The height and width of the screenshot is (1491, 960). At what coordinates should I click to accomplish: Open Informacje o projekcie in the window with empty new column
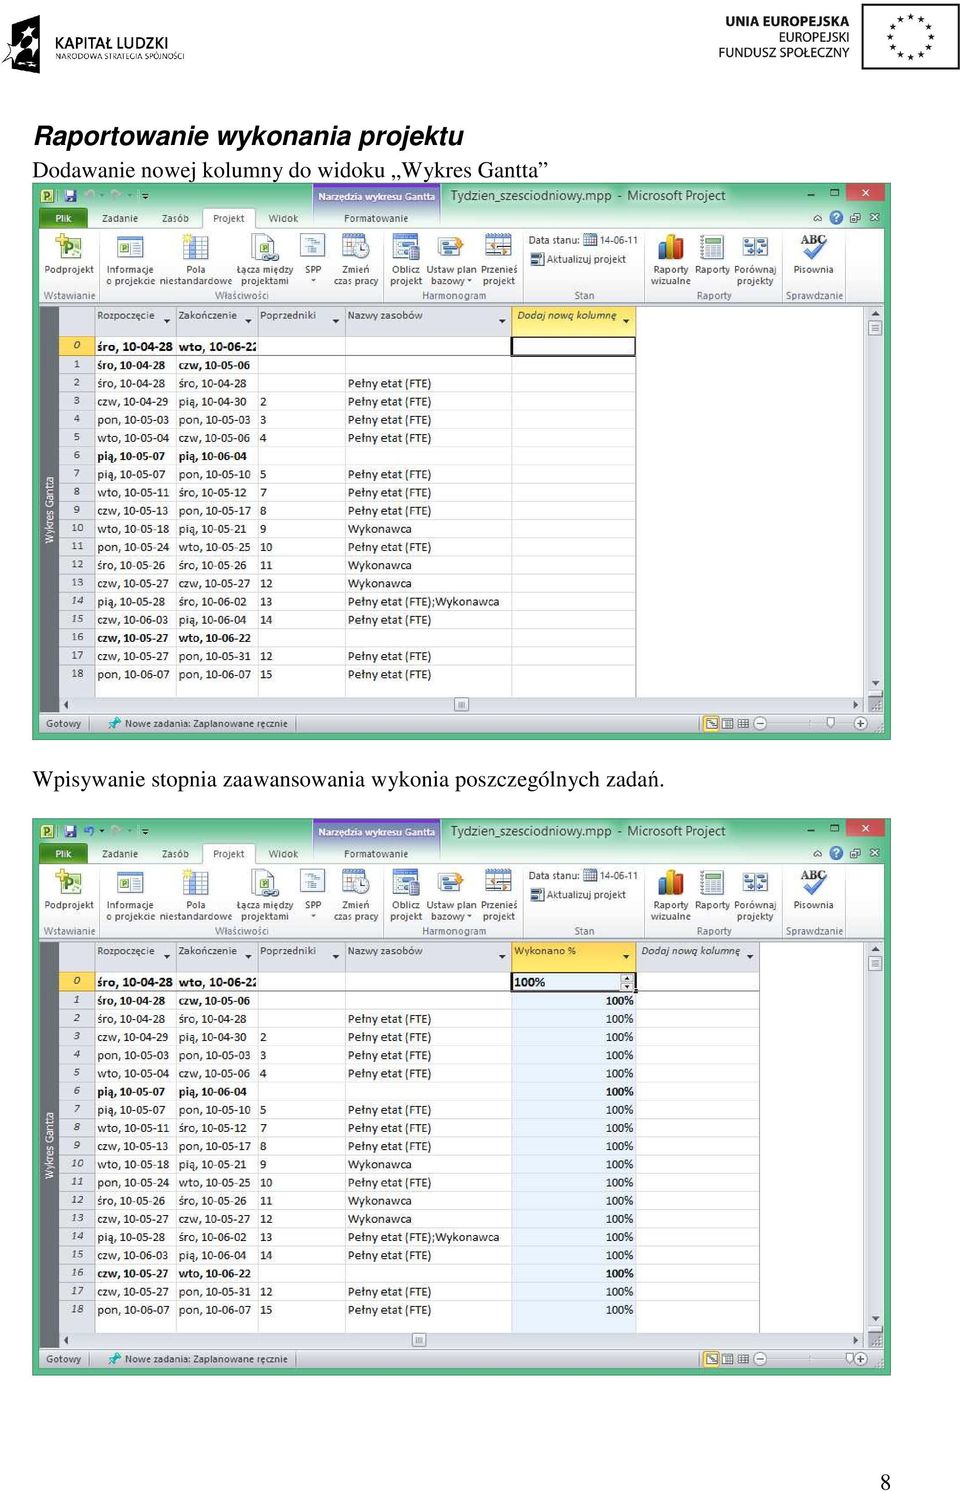130,258
